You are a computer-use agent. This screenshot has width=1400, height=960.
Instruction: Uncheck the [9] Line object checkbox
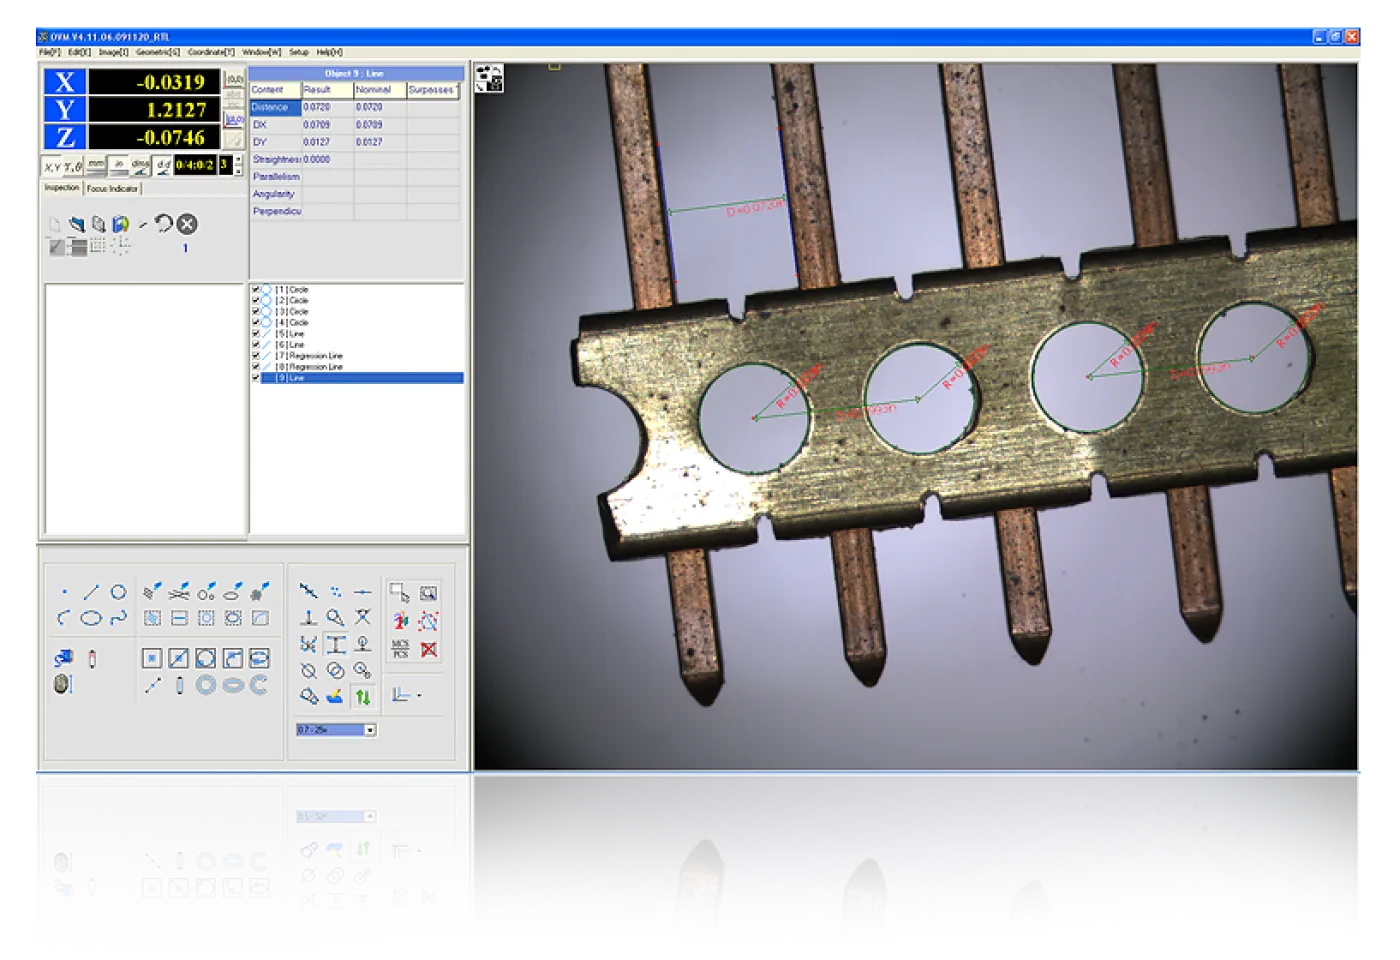(256, 378)
